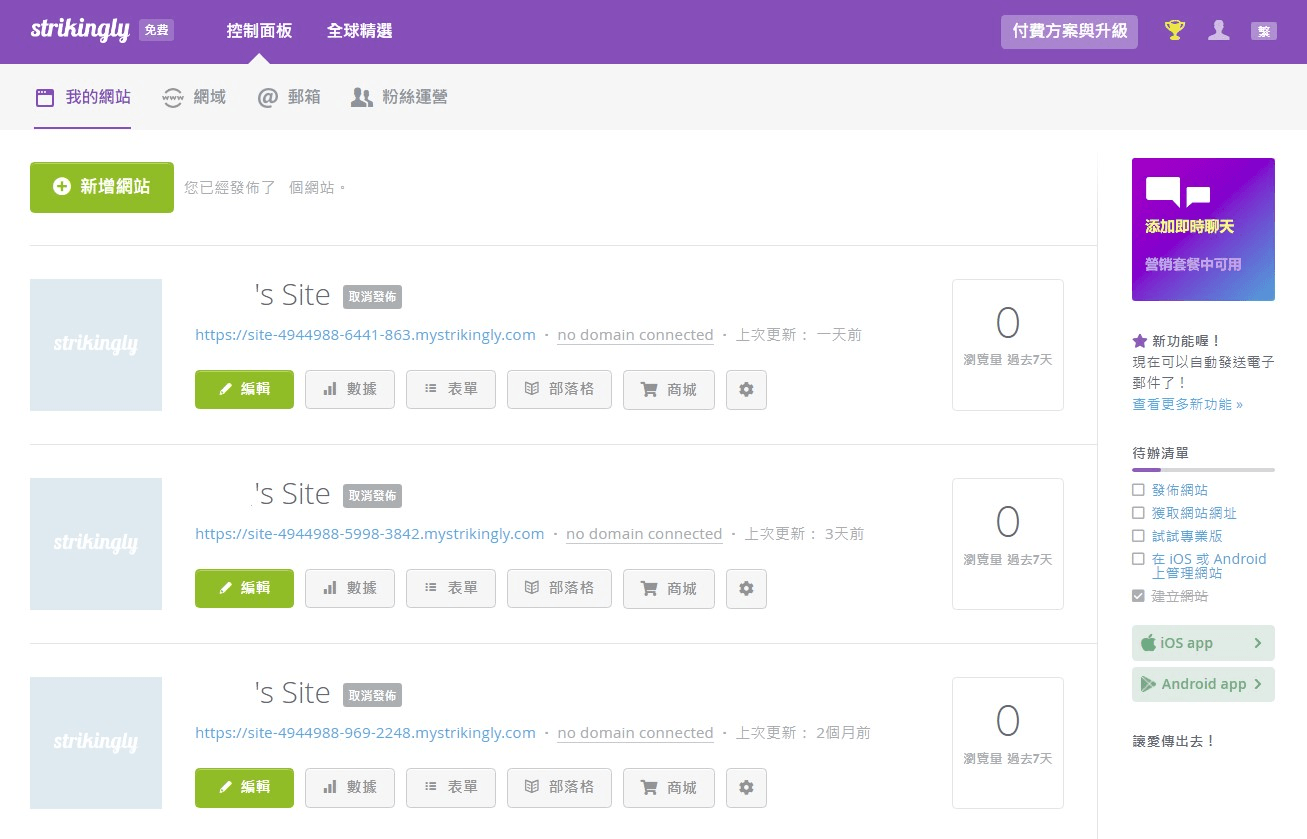
Task: Open the achievements trophy icon
Action: pos(1174,30)
